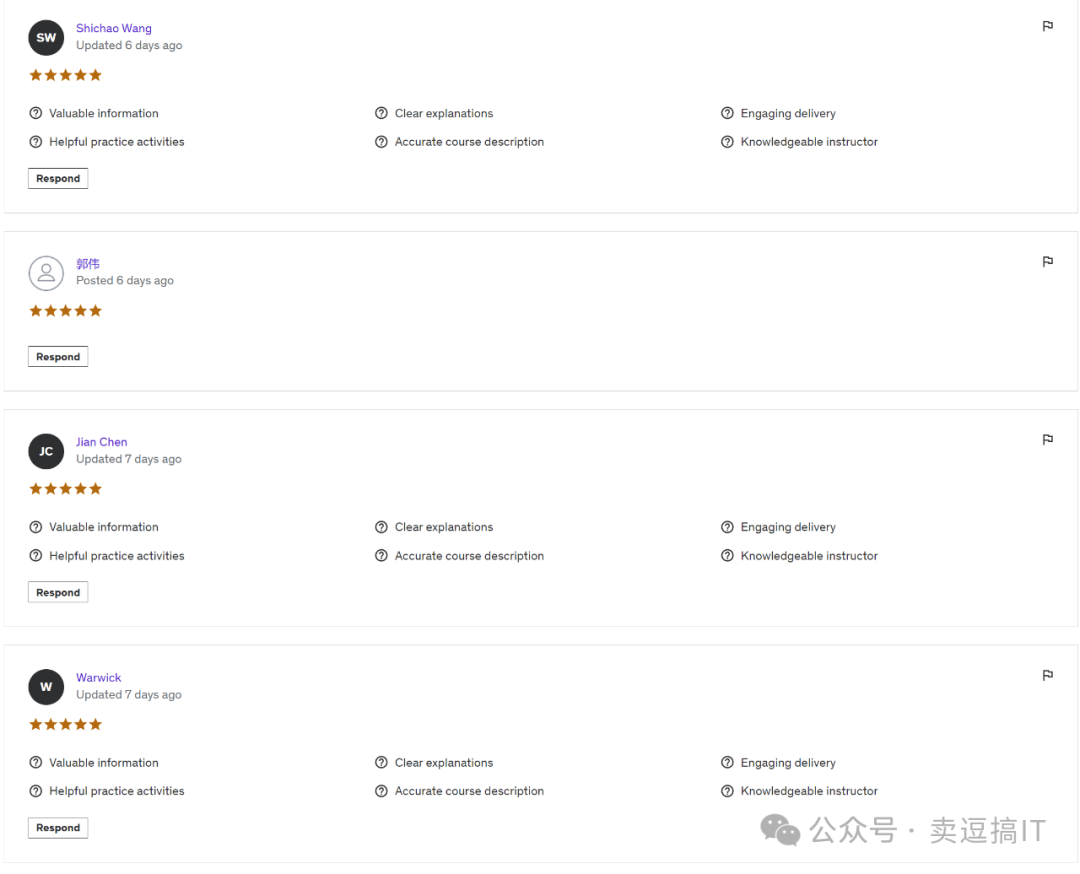
Task: Click 'Valuable information' in Jian Chen's review
Action: 103,527
